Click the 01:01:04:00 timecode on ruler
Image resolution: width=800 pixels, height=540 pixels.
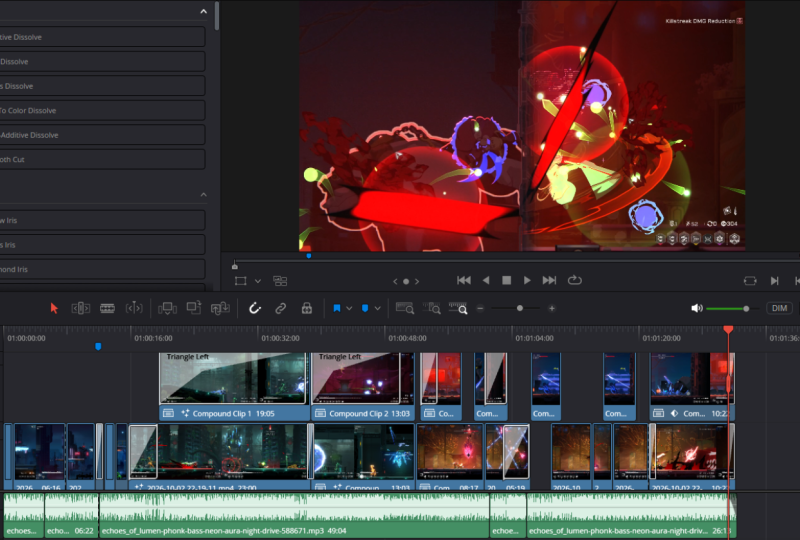(534, 338)
